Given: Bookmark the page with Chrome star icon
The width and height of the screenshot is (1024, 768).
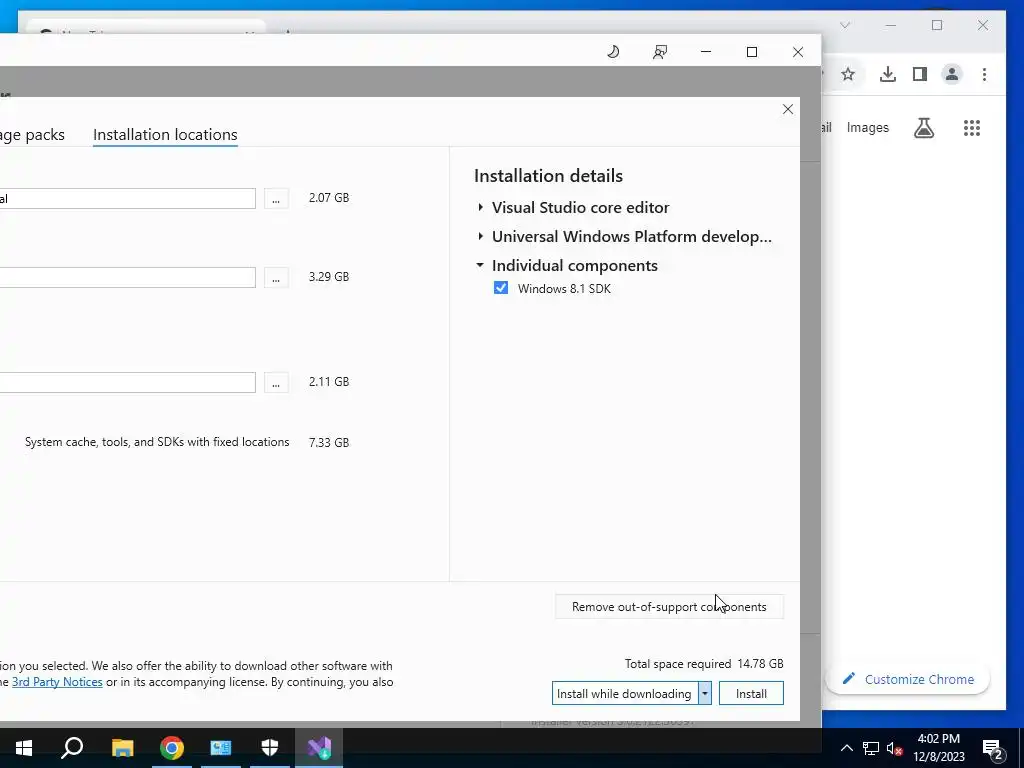Looking at the screenshot, I should [848, 74].
